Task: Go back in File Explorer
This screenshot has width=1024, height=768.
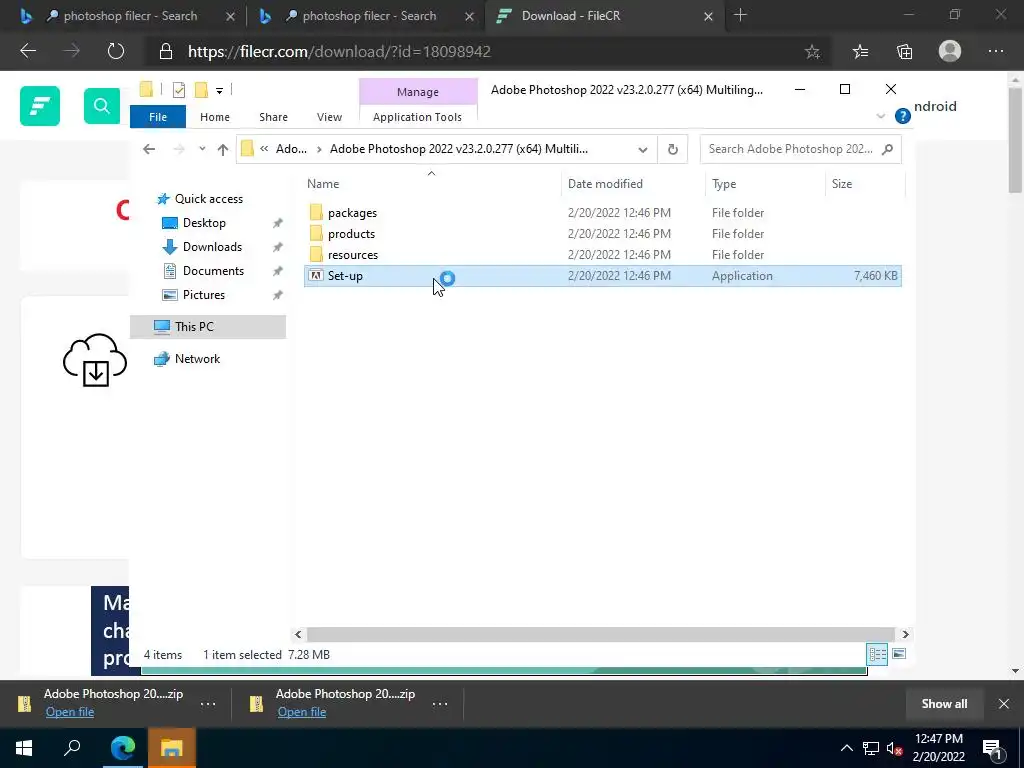Action: (x=149, y=150)
